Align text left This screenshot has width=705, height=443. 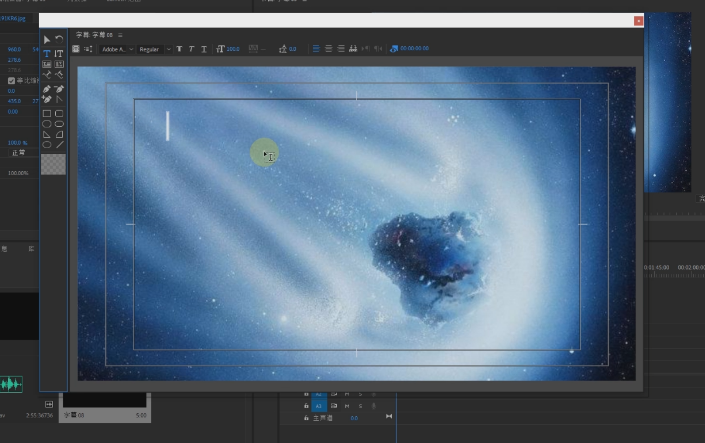(316, 48)
